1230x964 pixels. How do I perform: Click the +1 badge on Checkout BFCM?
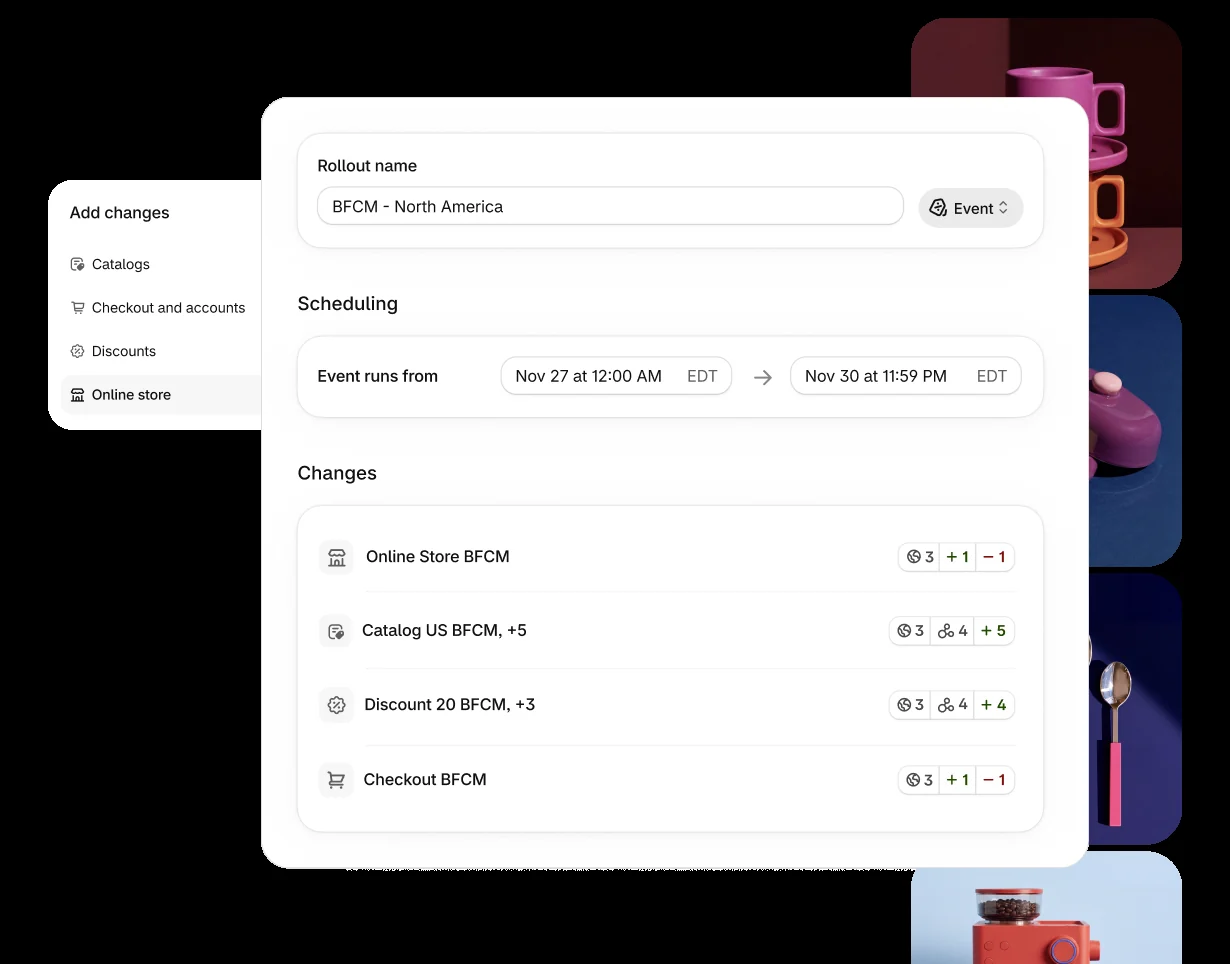[957, 780]
